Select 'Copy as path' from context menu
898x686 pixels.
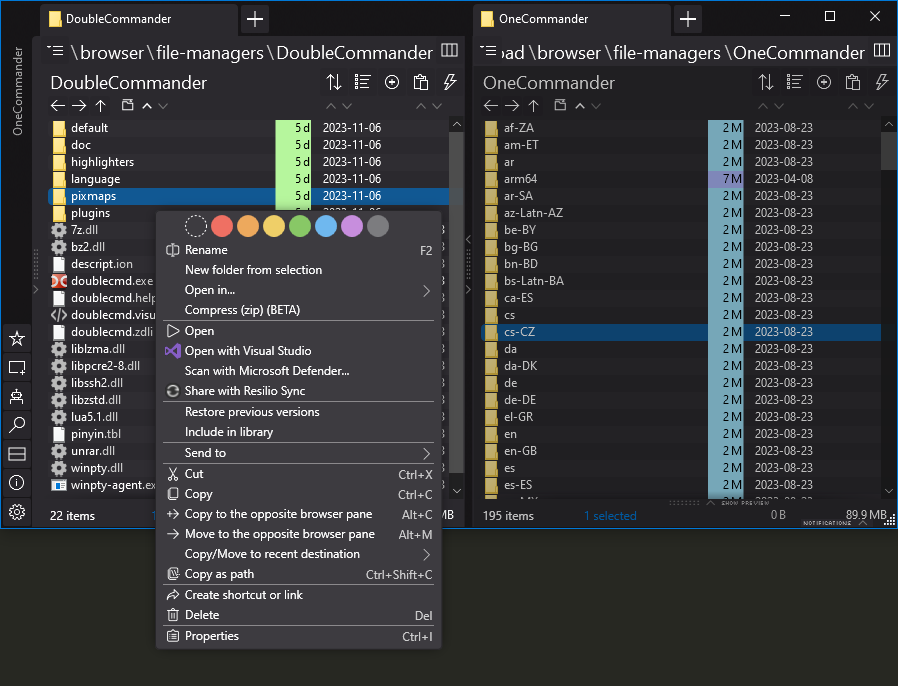coord(219,574)
